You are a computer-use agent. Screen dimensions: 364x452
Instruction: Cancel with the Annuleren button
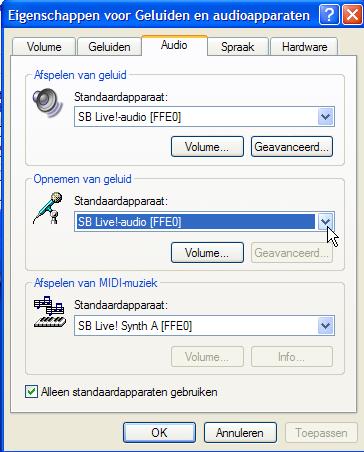point(240,433)
